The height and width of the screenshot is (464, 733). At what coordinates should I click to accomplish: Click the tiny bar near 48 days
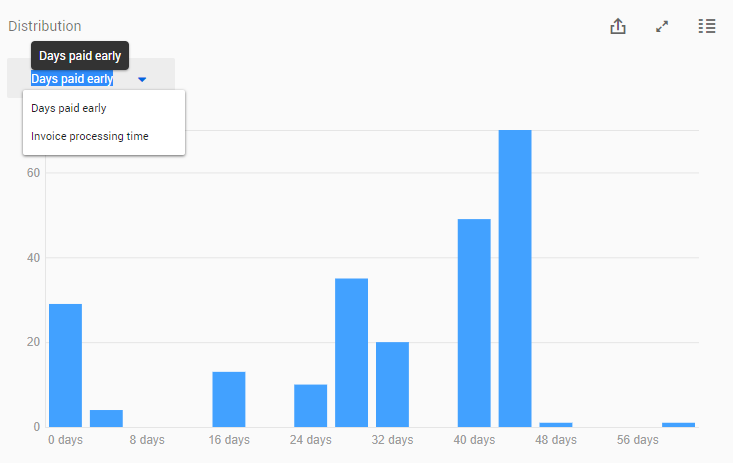point(556,424)
